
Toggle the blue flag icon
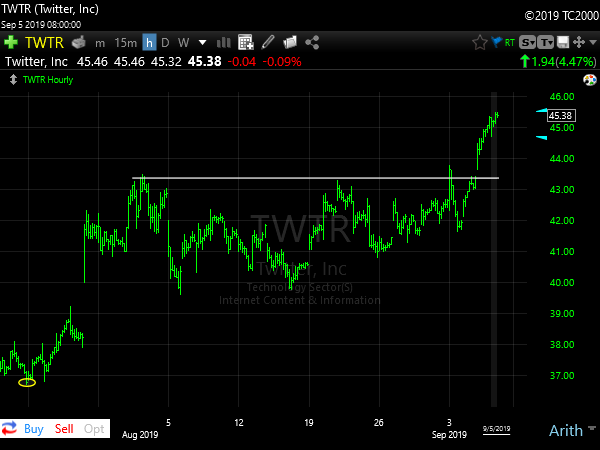point(496,42)
